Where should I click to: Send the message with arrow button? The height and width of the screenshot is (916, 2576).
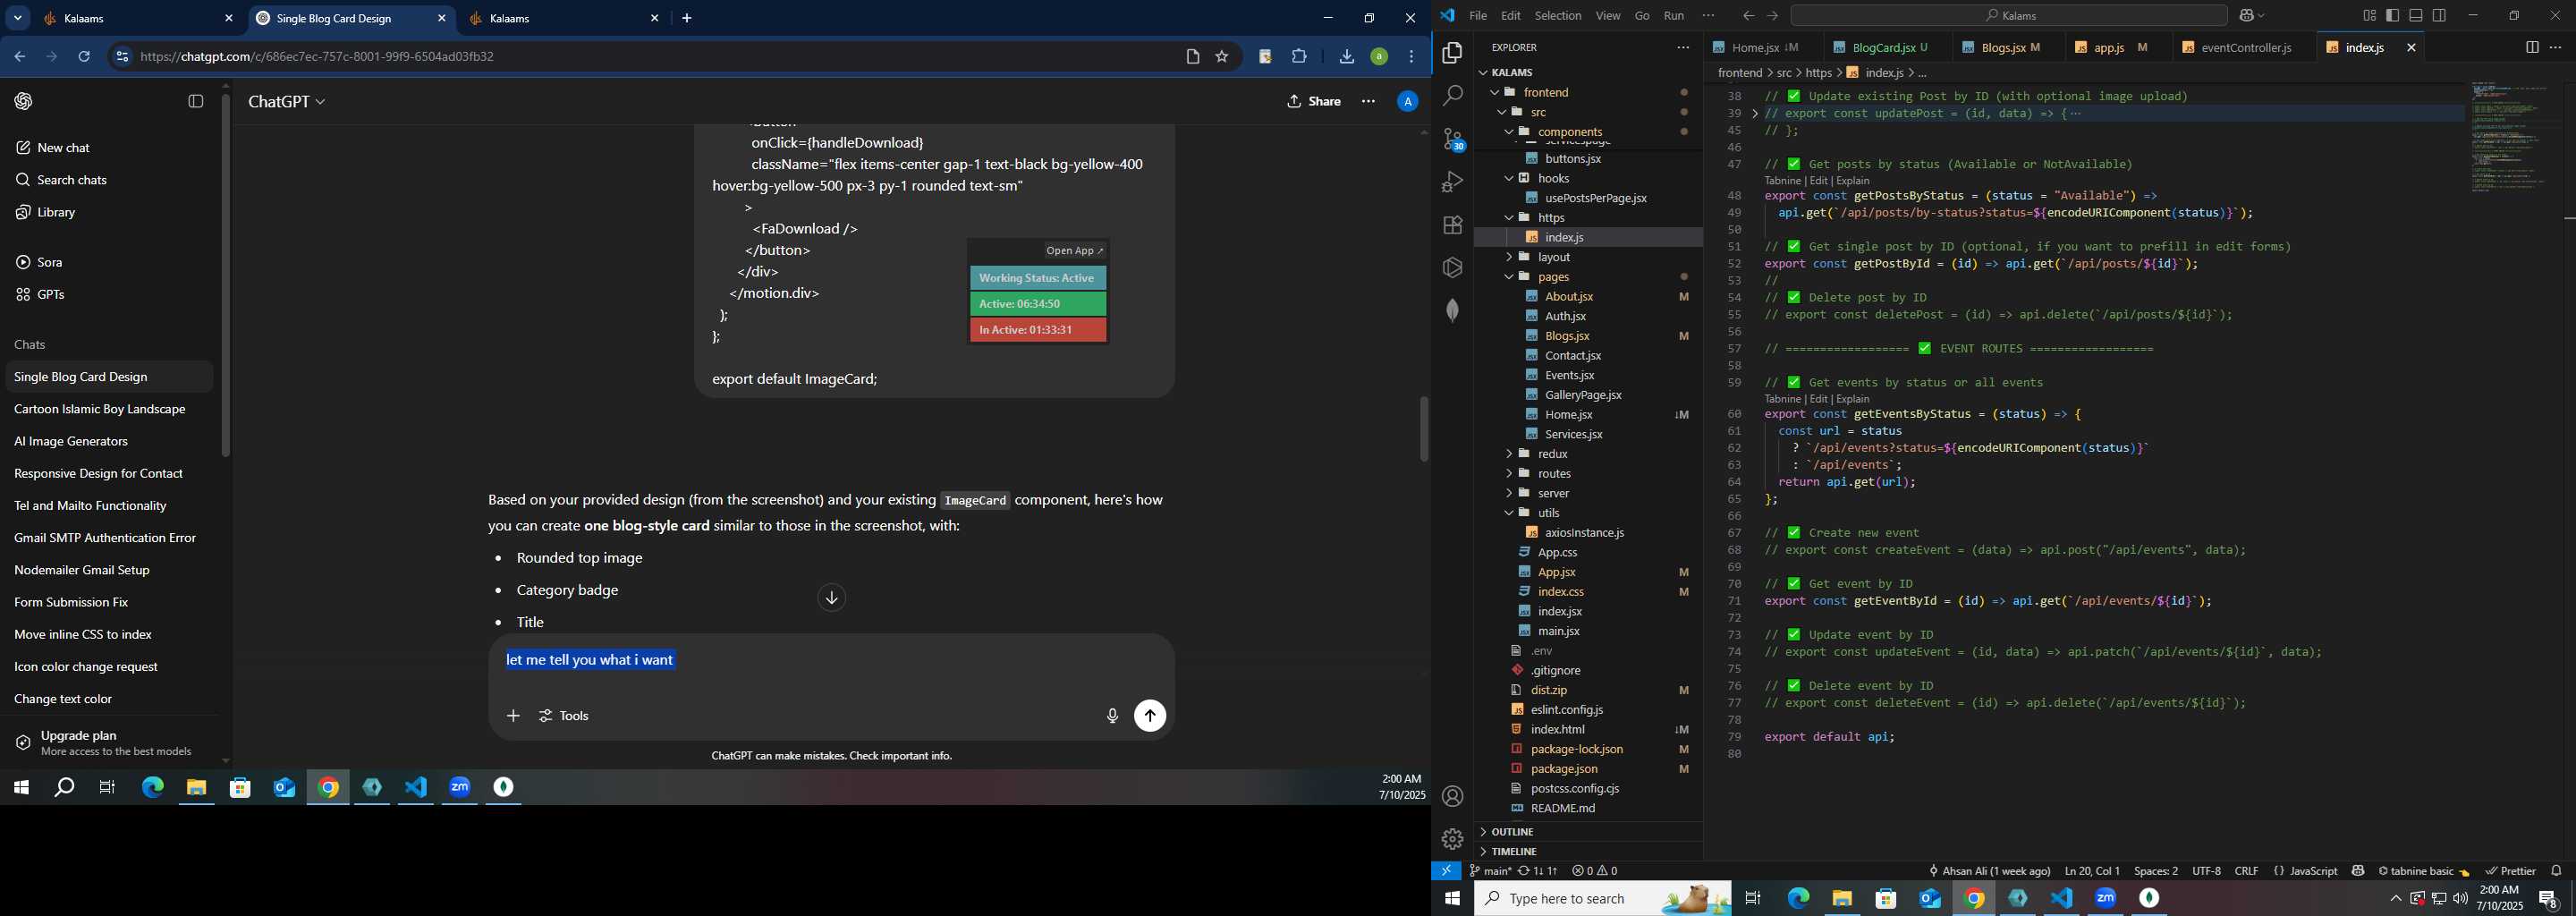click(x=1150, y=716)
